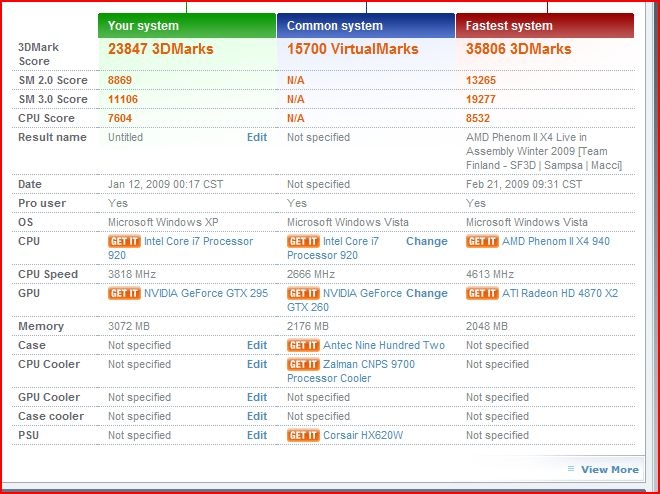660x494 pixels.
Task: Click SM 3.0 Score value 11106
Action: [x=123, y=99]
